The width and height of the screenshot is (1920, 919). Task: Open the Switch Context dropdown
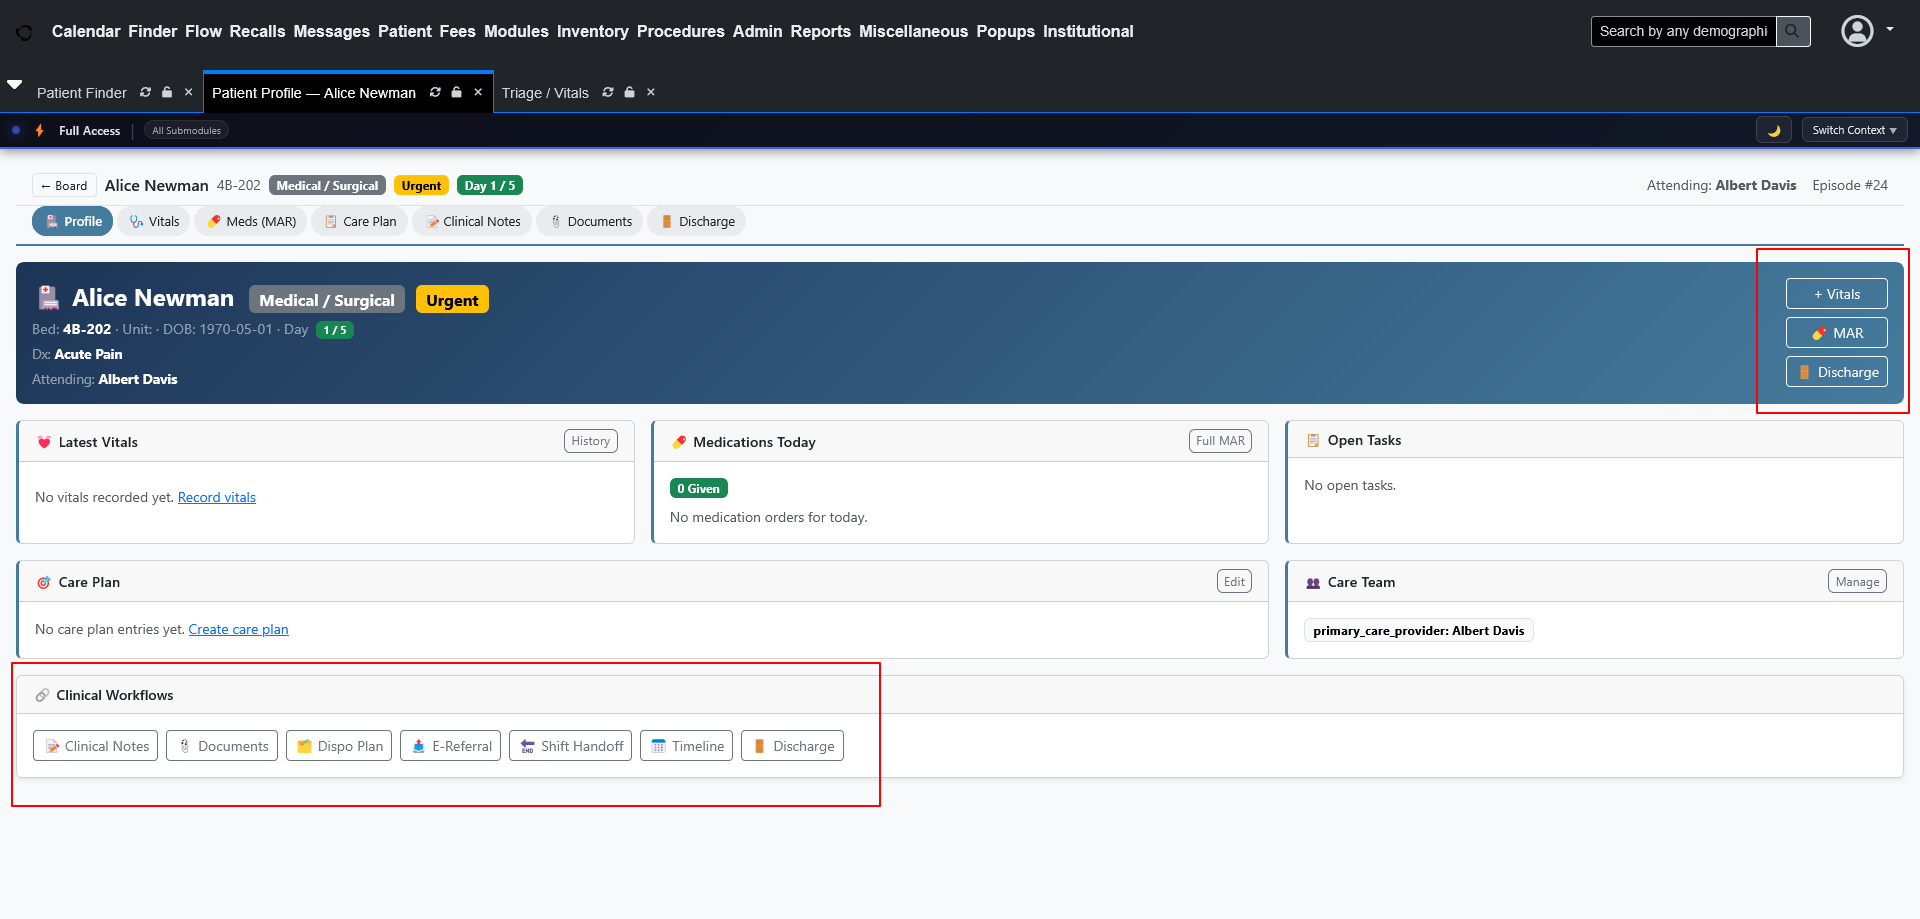(x=1854, y=130)
